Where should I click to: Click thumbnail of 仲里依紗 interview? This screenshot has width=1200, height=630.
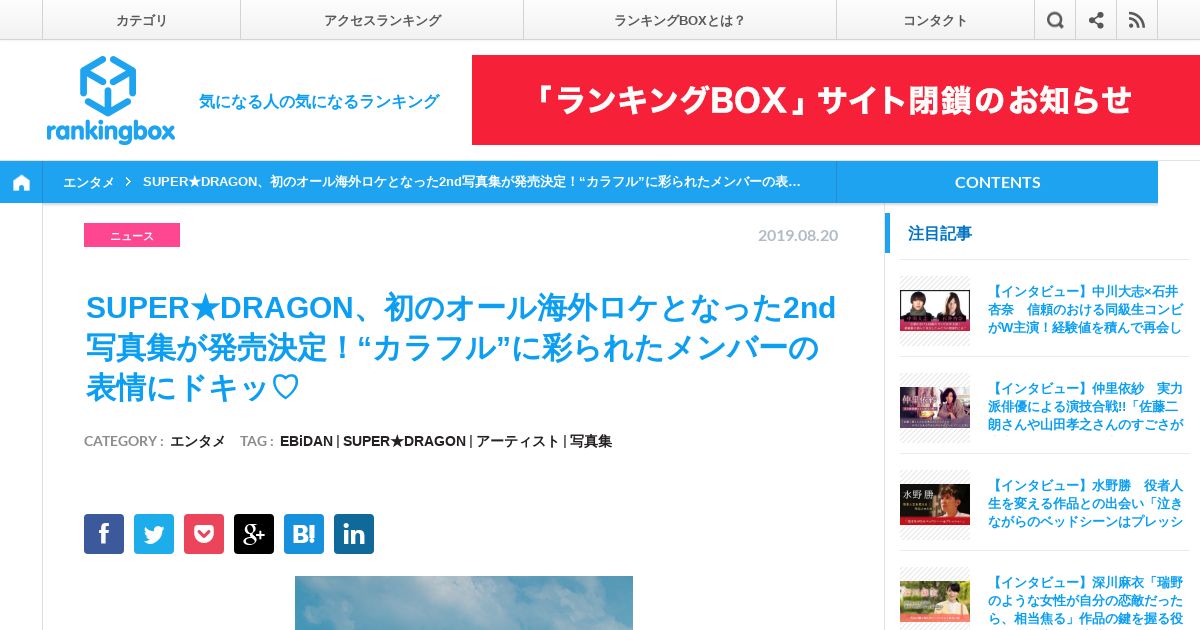935,407
